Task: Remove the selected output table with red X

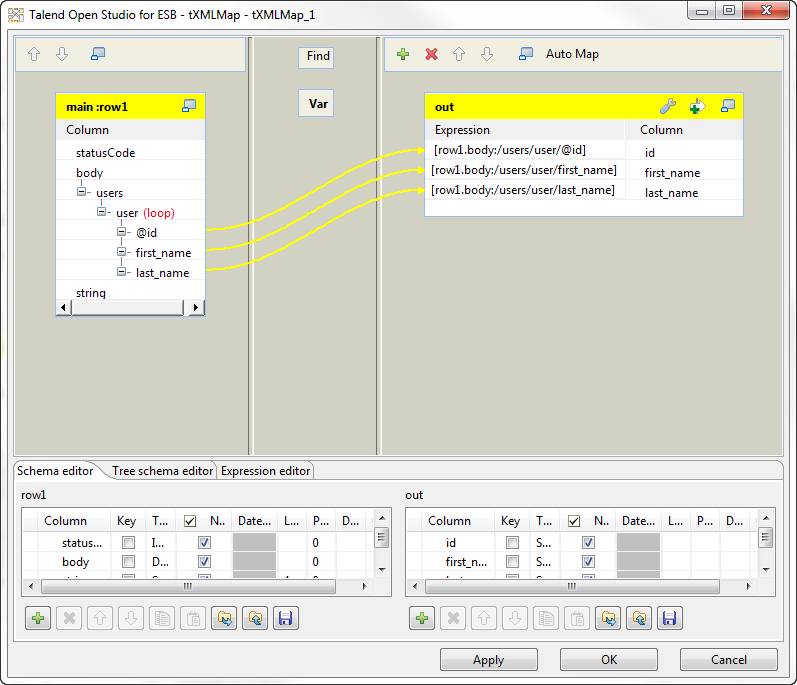Action: coord(431,54)
